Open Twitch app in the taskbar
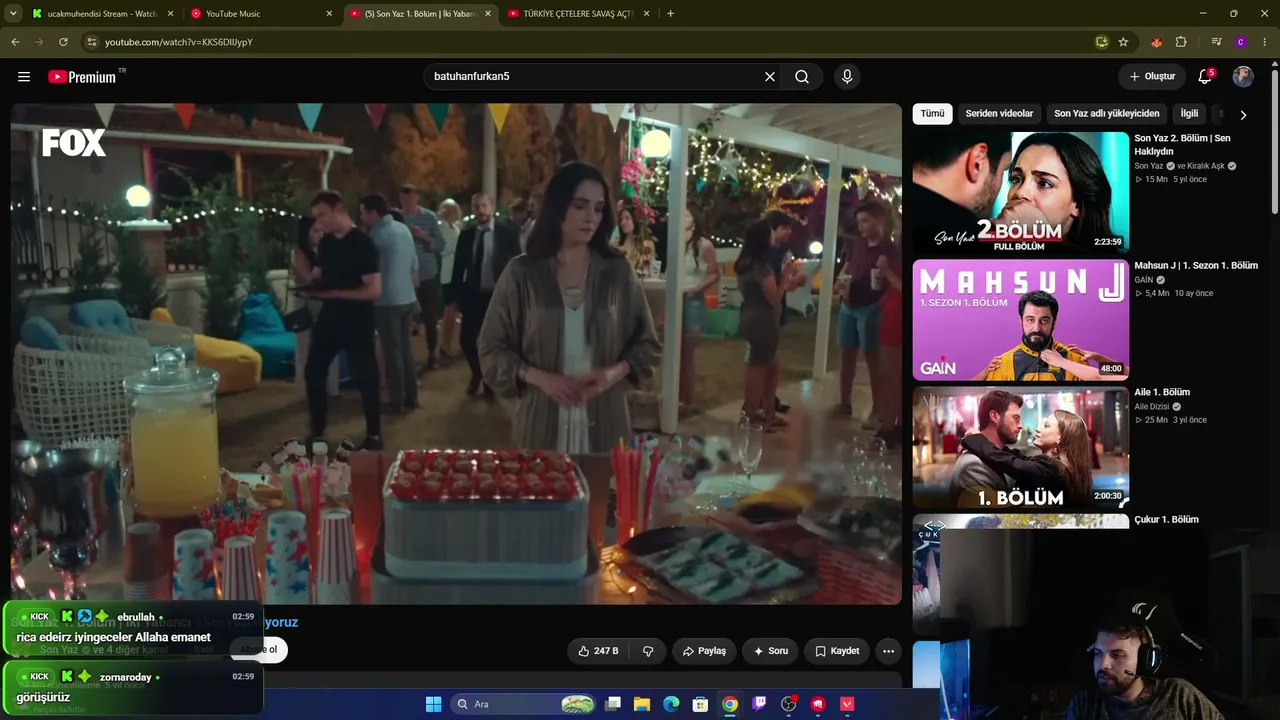This screenshot has height=720, width=1280. [760, 704]
